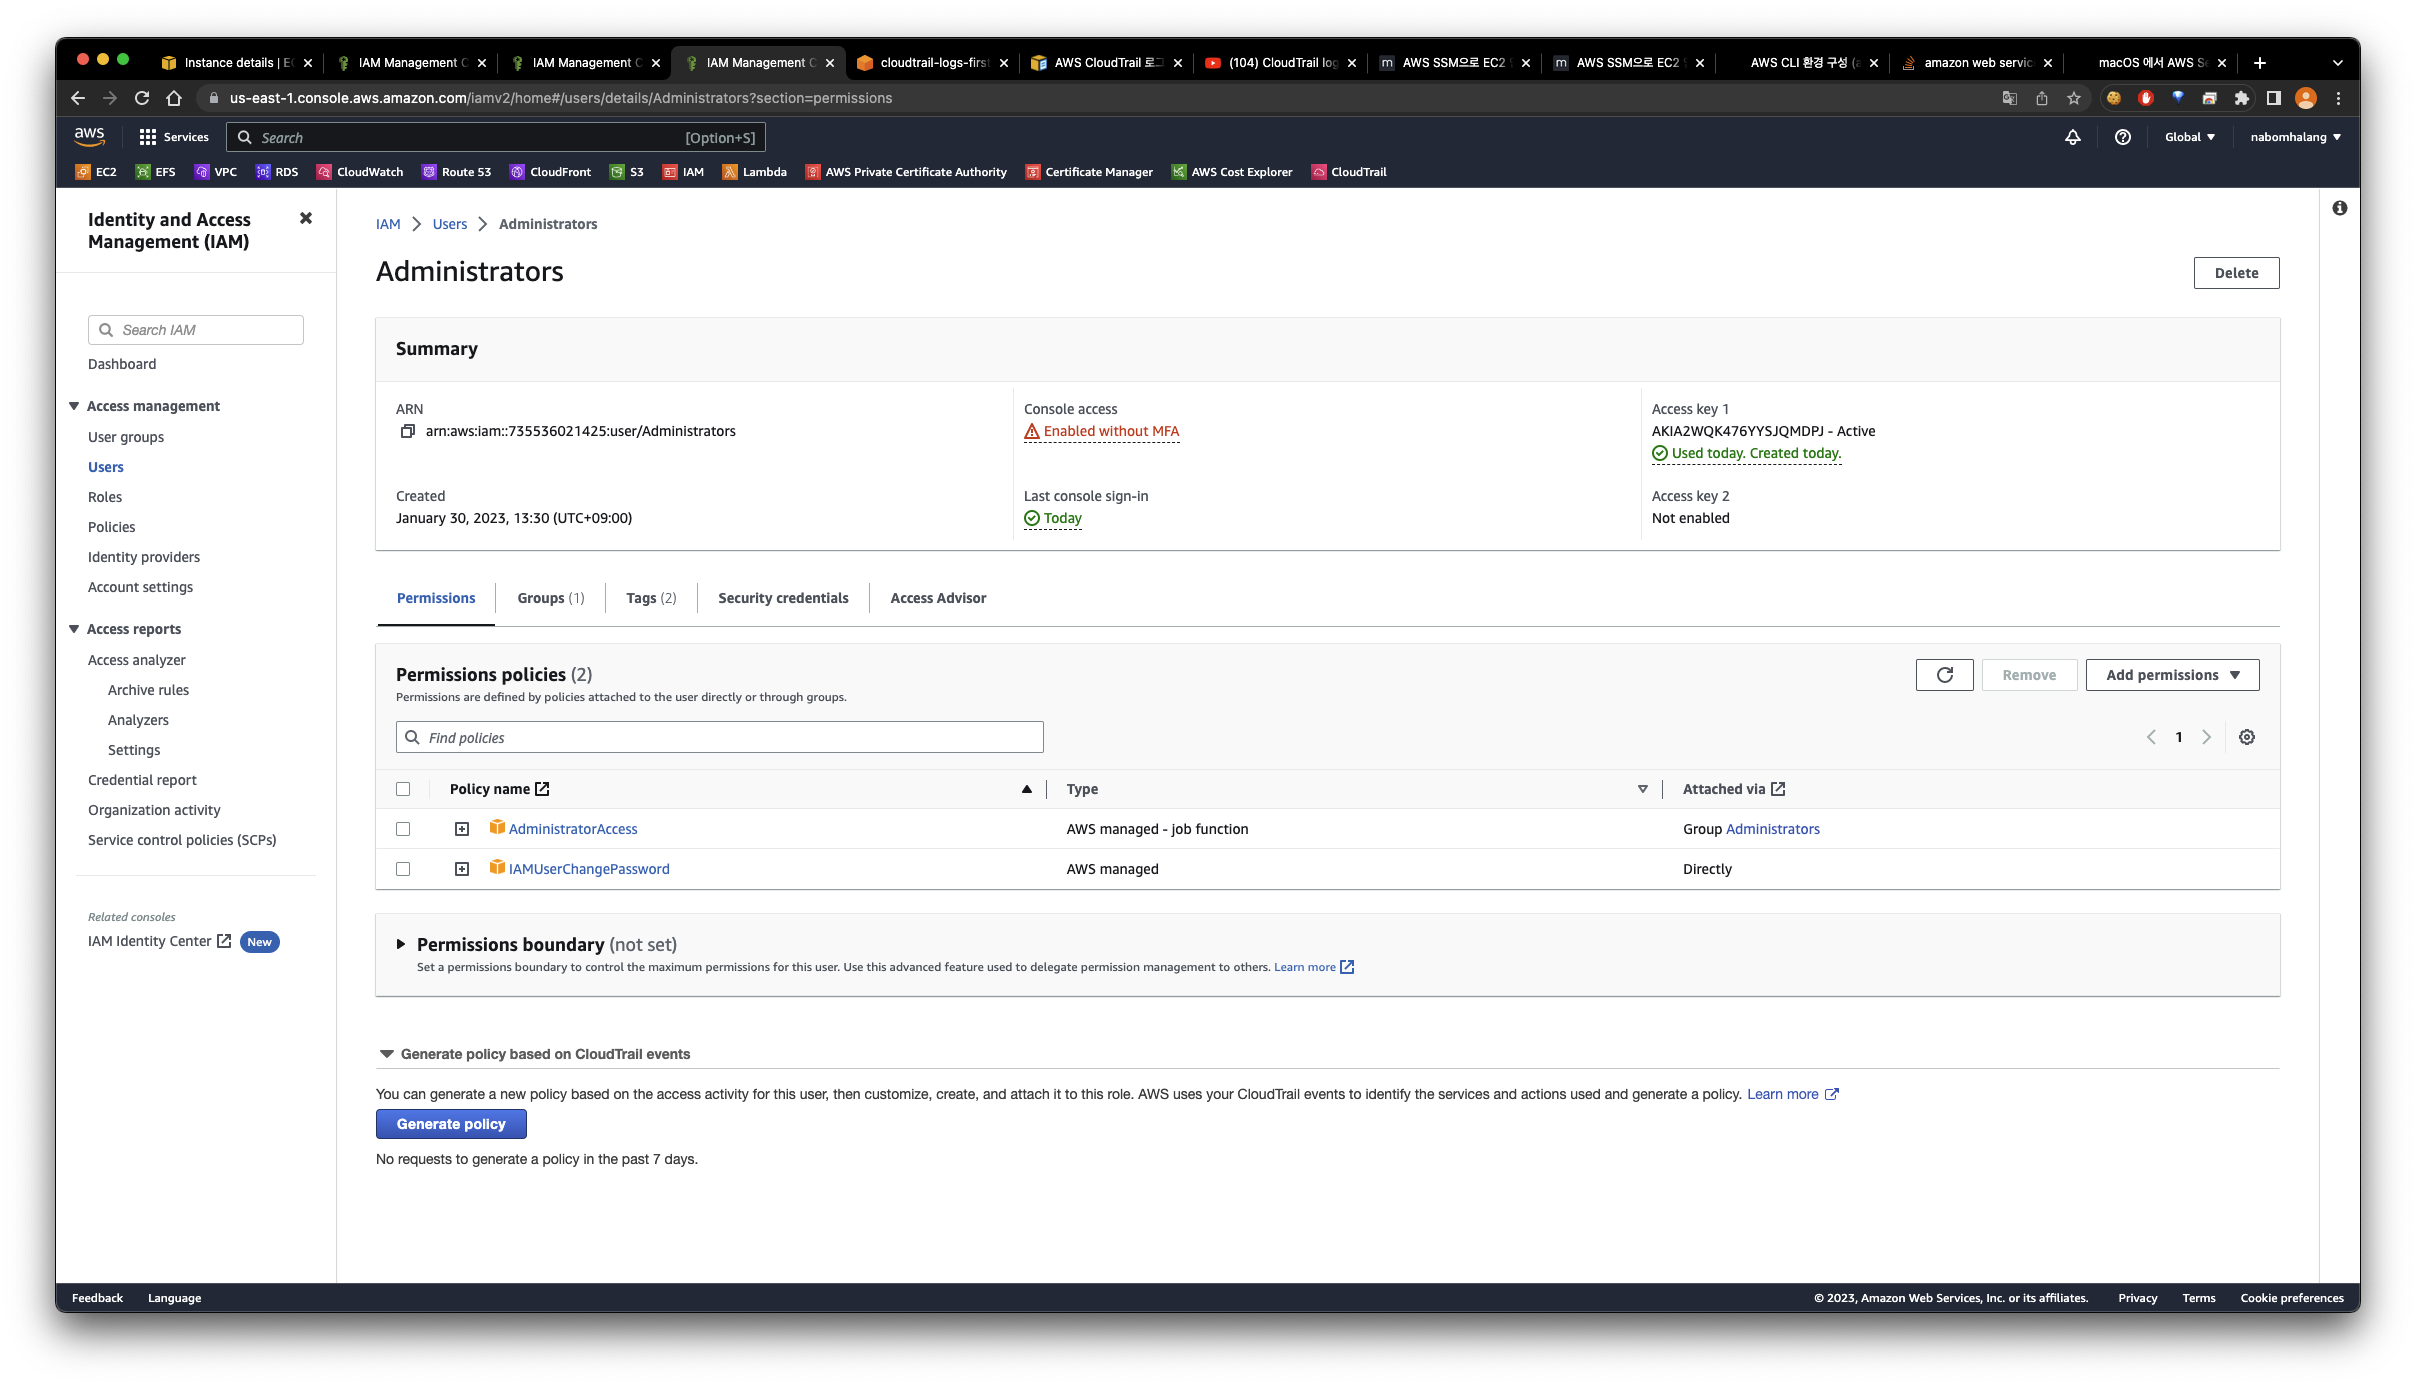Open the AWS help question-mark icon

coord(2122,137)
